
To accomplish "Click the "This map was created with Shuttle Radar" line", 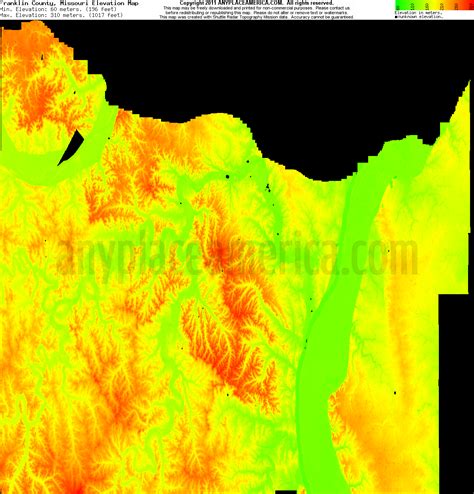I will click(x=256, y=17).
